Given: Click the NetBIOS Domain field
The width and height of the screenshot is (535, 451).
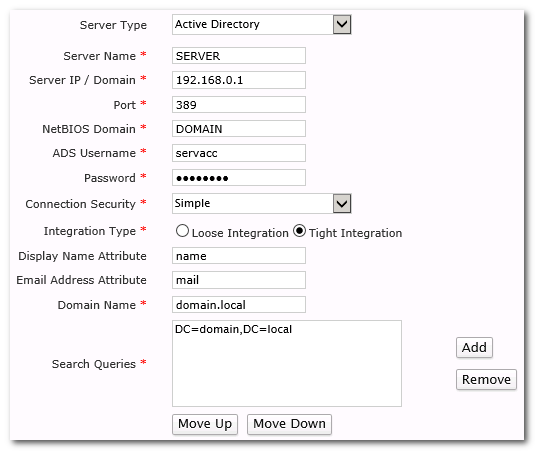Looking at the screenshot, I should (x=239, y=129).
